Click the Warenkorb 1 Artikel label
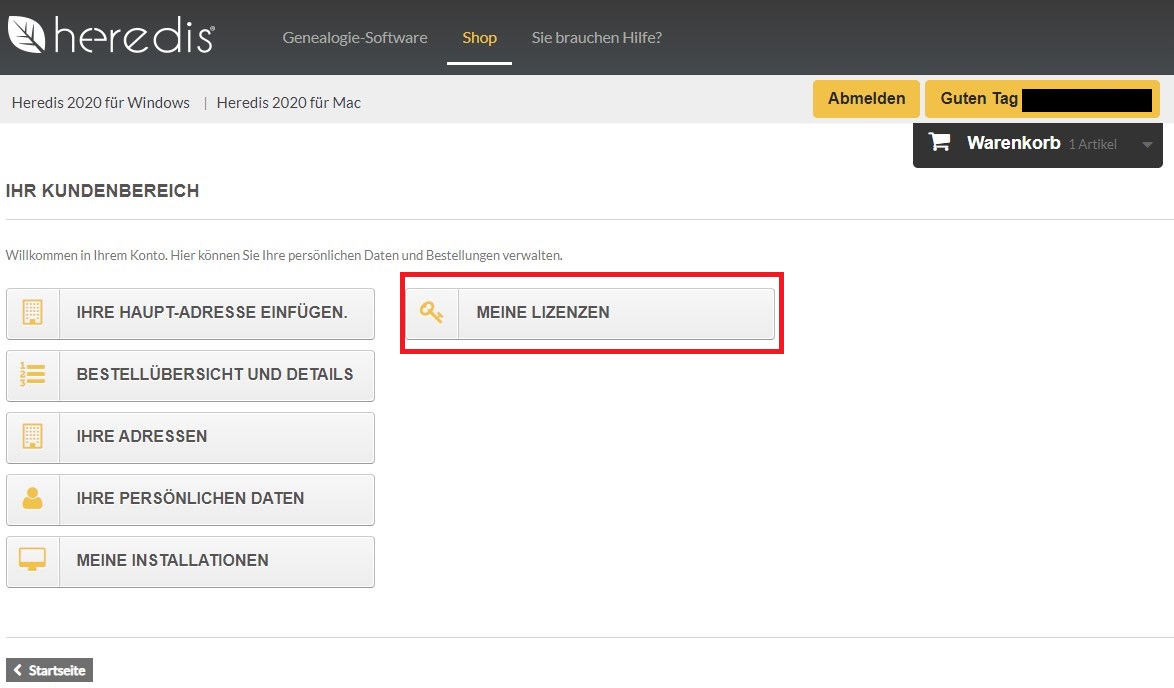 coord(1040,144)
